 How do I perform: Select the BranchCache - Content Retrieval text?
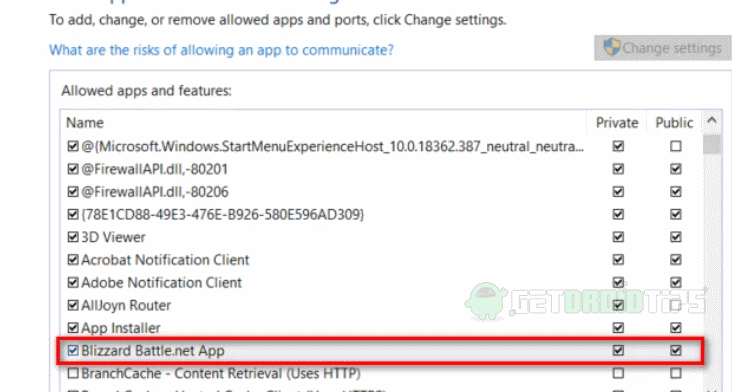[221, 373]
